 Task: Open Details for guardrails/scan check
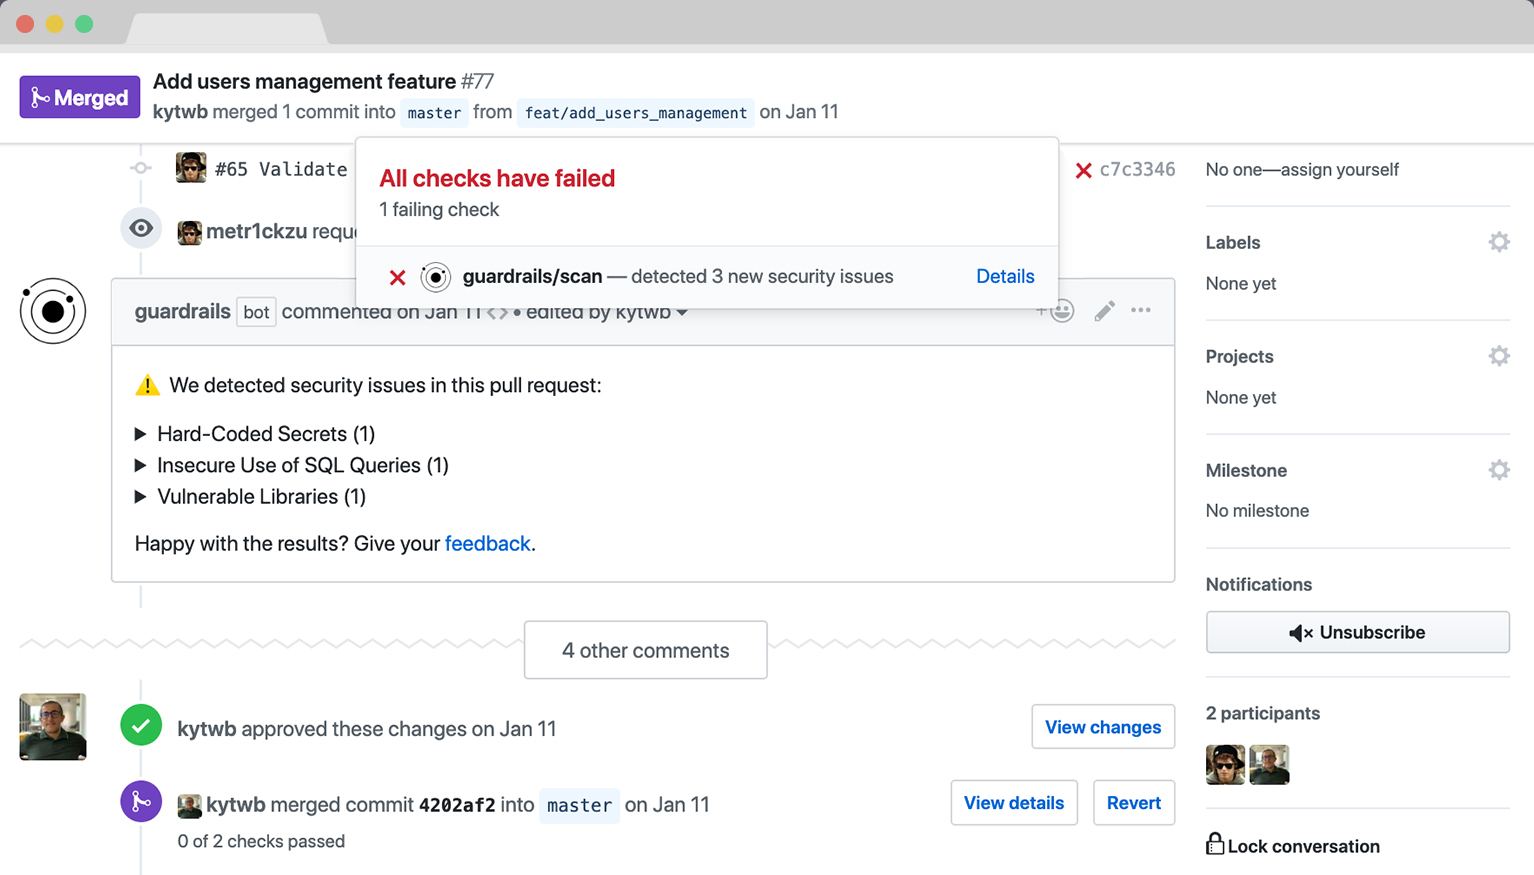(1005, 277)
